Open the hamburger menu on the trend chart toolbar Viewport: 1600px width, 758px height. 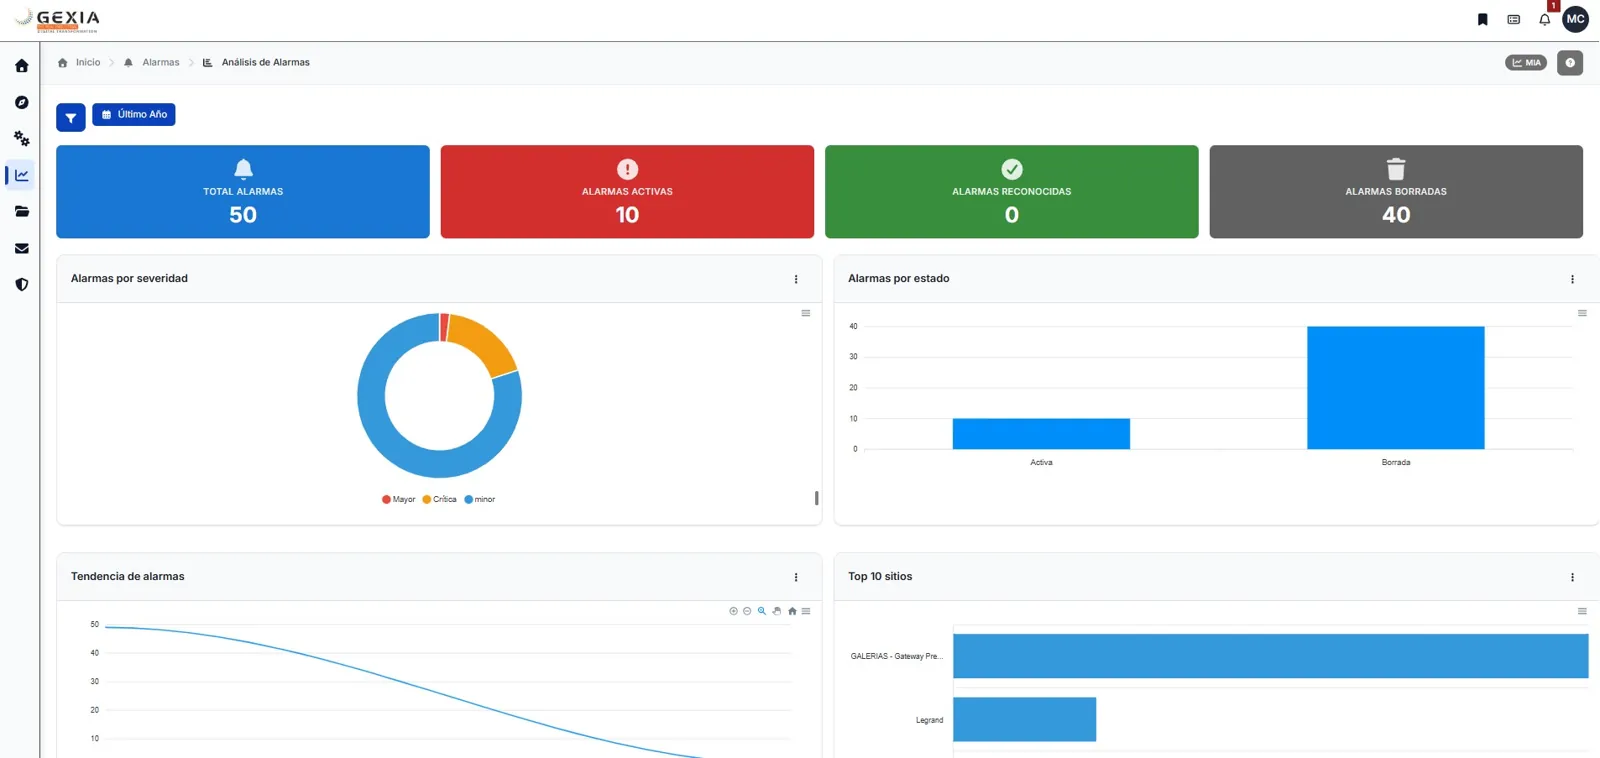click(806, 611)
